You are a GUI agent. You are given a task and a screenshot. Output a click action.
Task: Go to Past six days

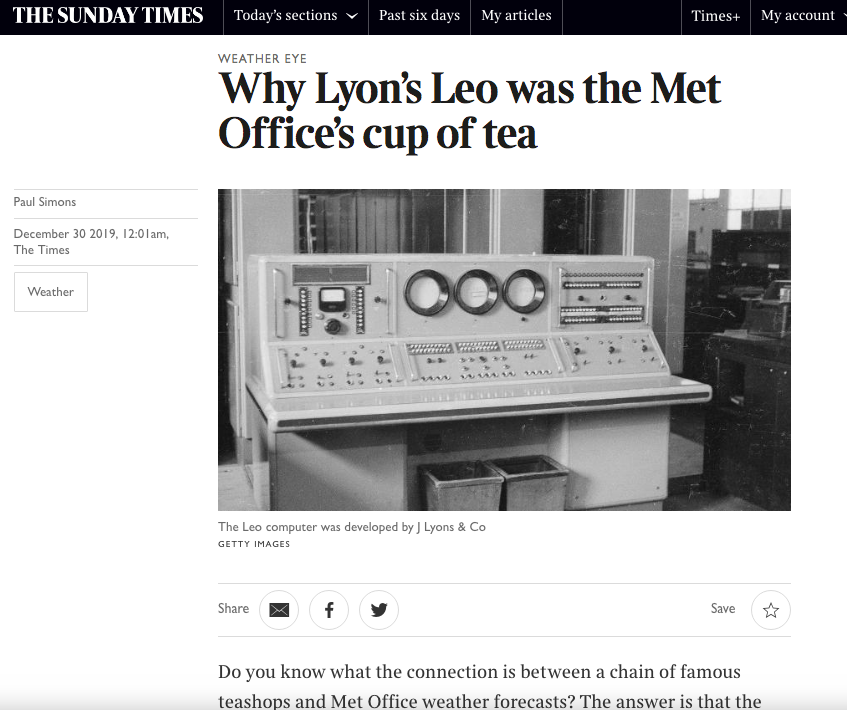point(419,16)
